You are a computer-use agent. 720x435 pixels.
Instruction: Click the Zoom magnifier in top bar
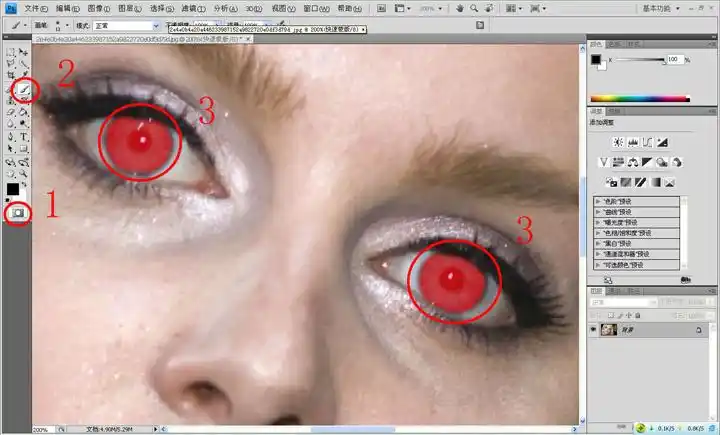pyautogui.click(x=475, y=8)
